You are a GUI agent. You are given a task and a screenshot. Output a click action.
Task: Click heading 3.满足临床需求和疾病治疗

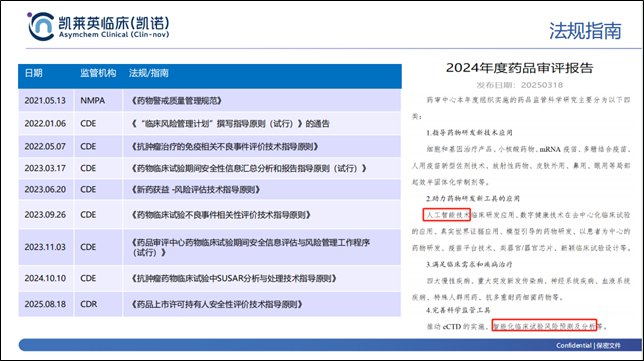pos(469,264)
